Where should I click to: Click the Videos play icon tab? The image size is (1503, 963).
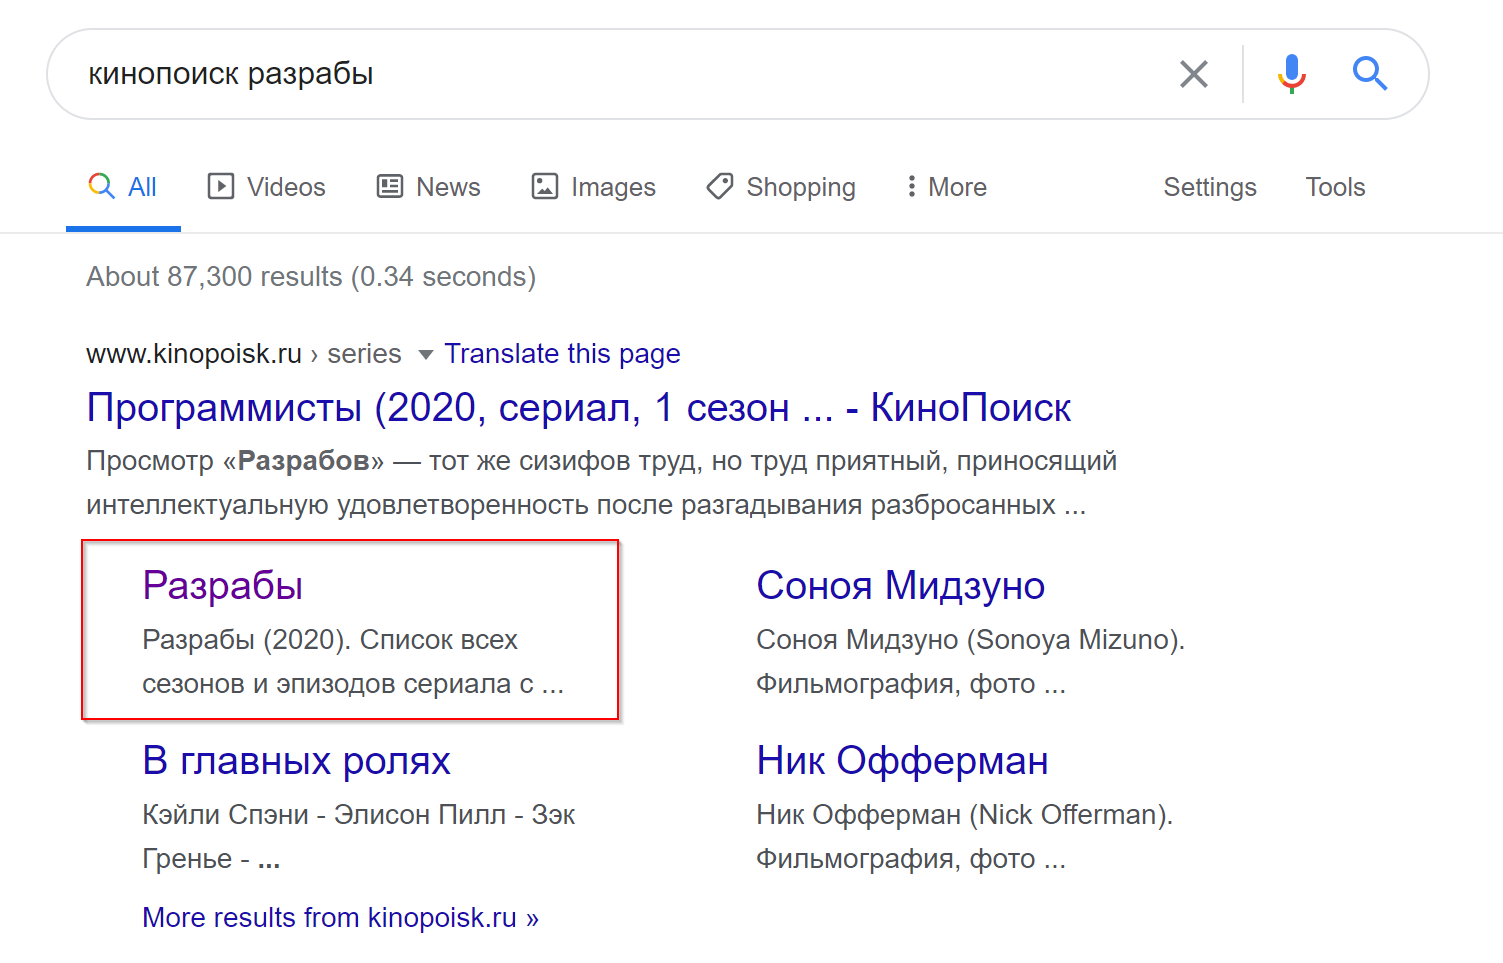[x=220, y=187]
